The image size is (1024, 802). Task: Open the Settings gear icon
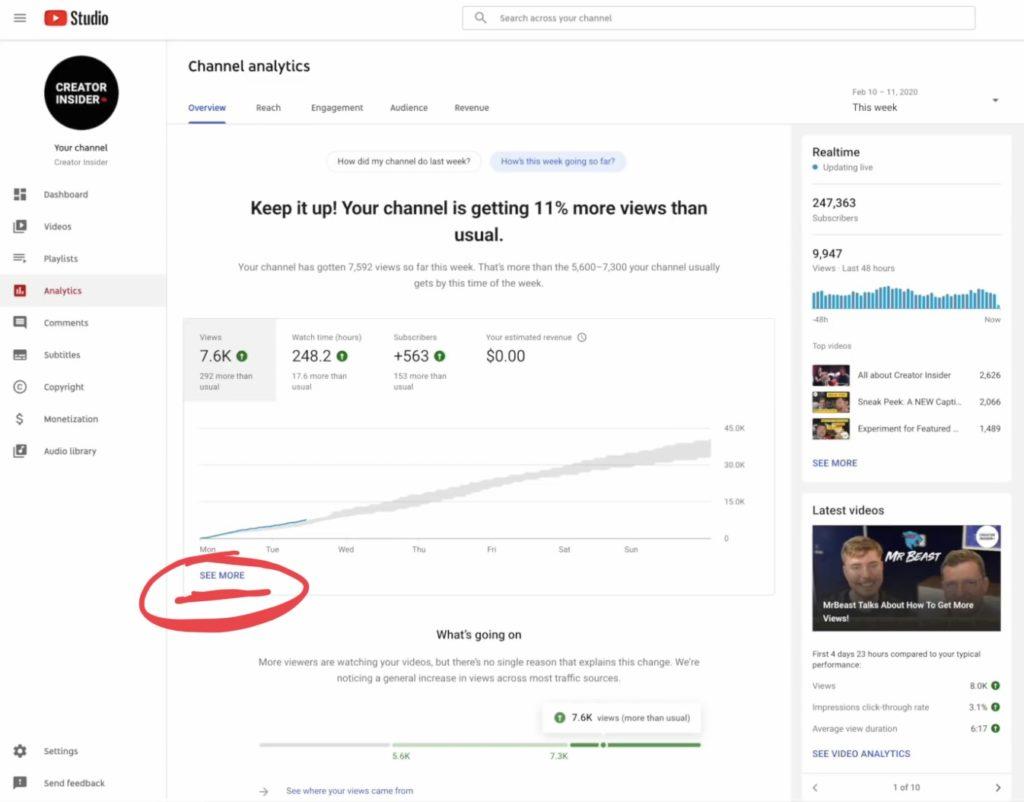pyautogui.click(x=20, y=751)
